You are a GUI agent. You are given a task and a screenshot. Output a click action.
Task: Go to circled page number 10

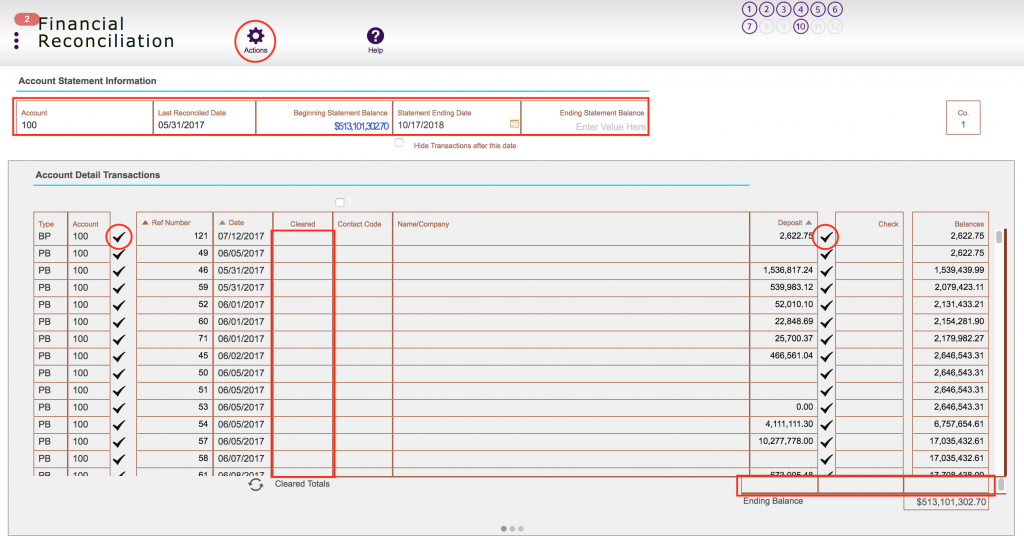800,27
